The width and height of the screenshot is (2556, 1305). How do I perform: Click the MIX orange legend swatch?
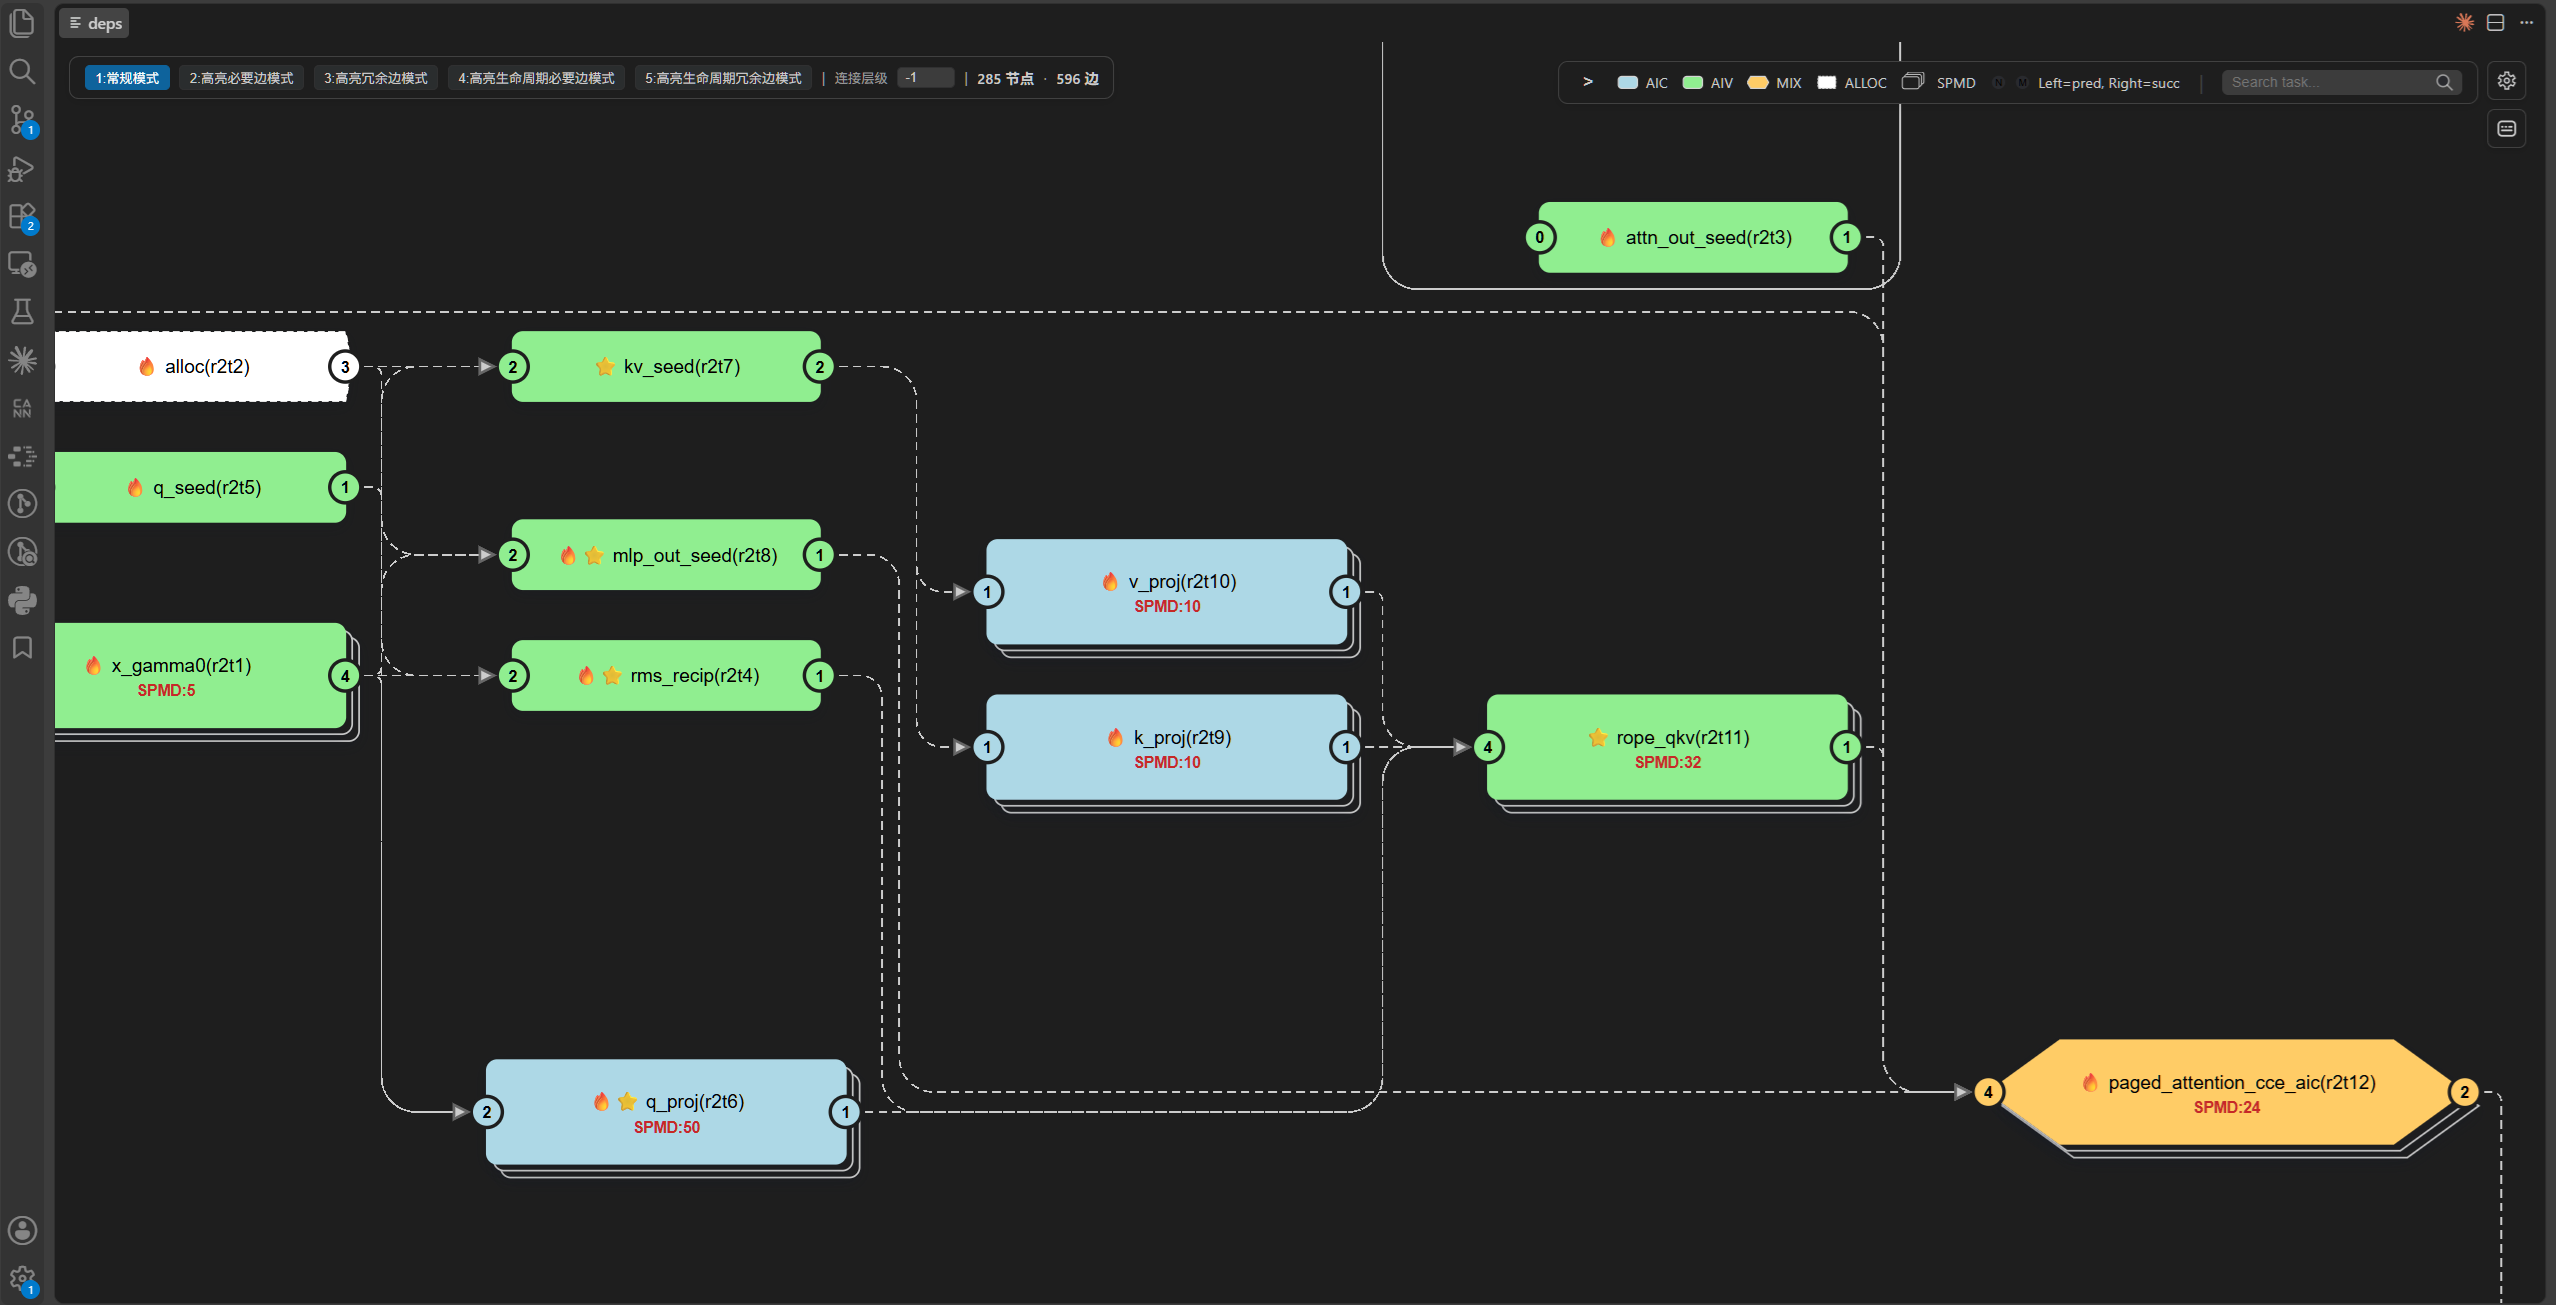tap(1757, 82)
